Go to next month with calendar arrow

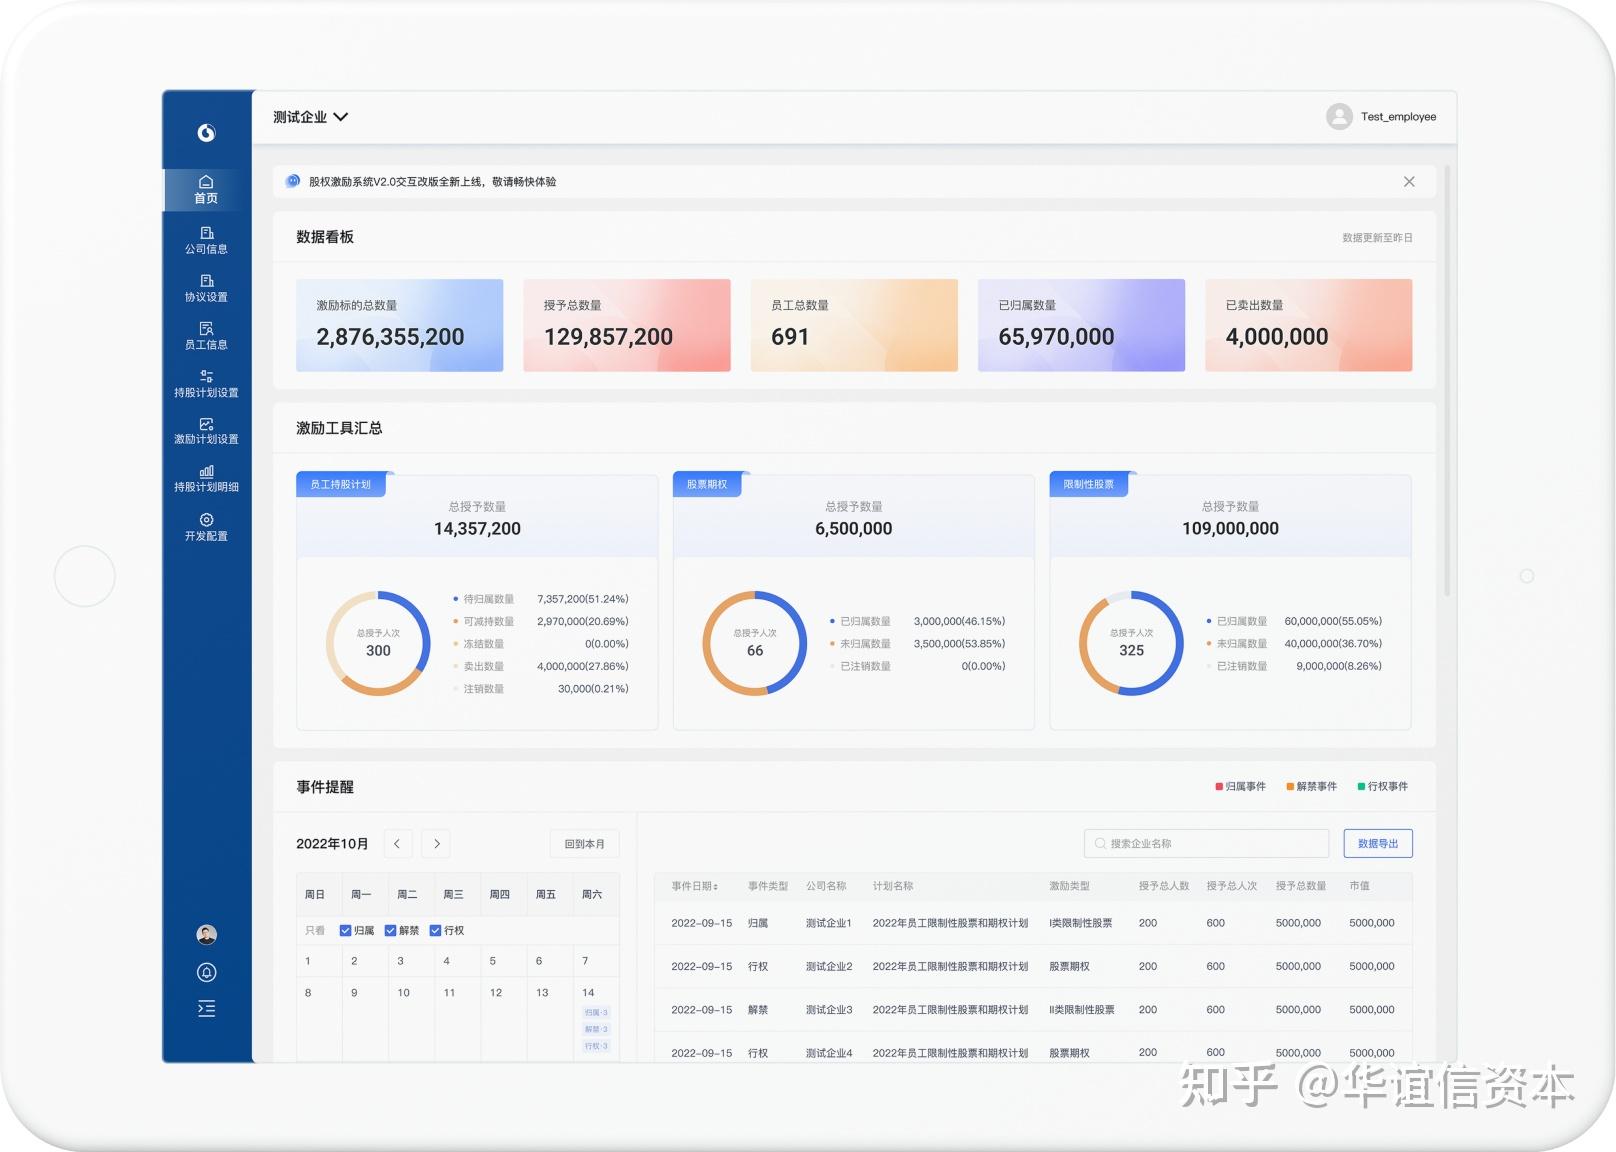[436, 843]
